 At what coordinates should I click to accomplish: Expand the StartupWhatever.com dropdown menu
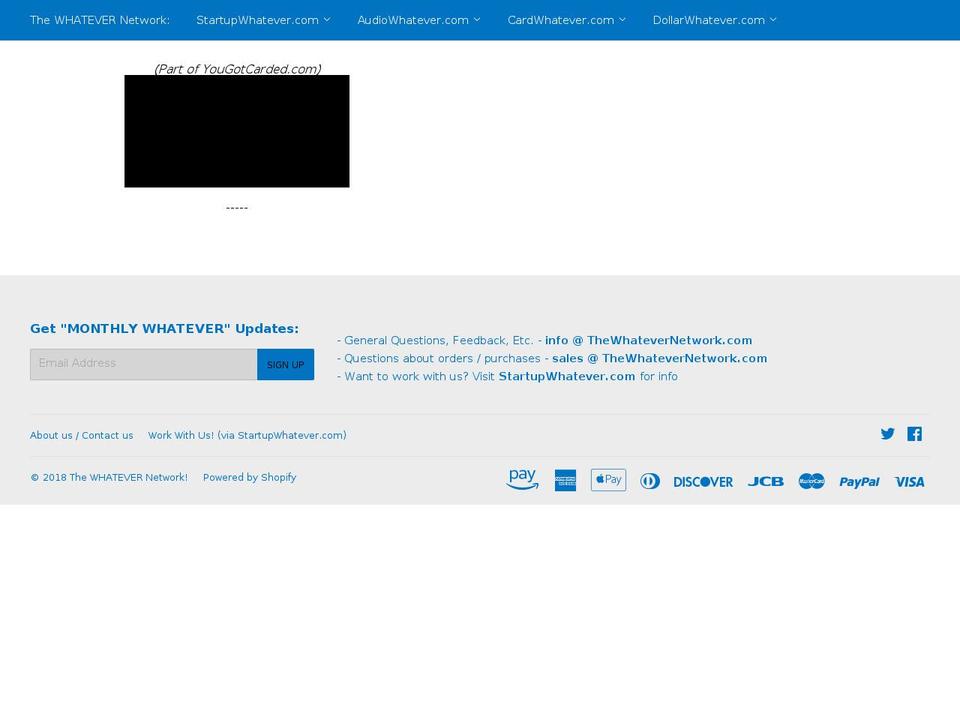(x=263, y=20)
